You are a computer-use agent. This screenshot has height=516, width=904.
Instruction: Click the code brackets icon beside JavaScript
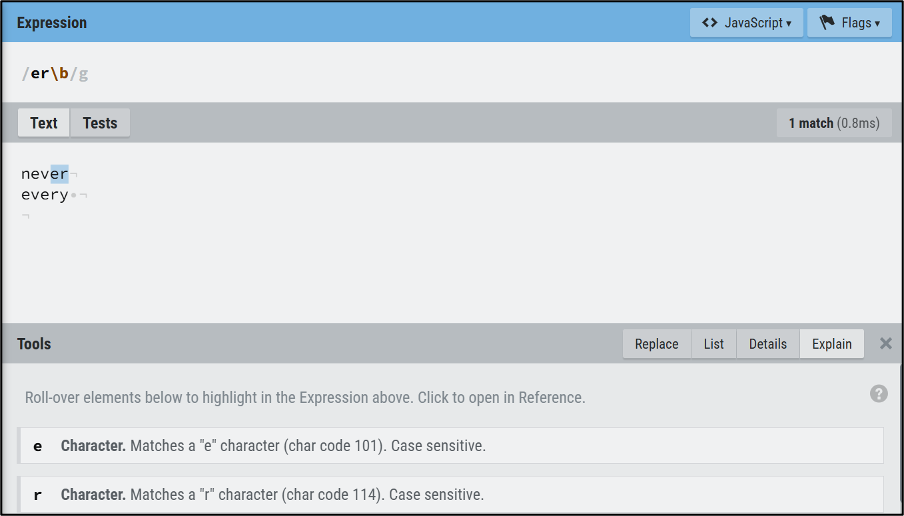coord(709,23)
